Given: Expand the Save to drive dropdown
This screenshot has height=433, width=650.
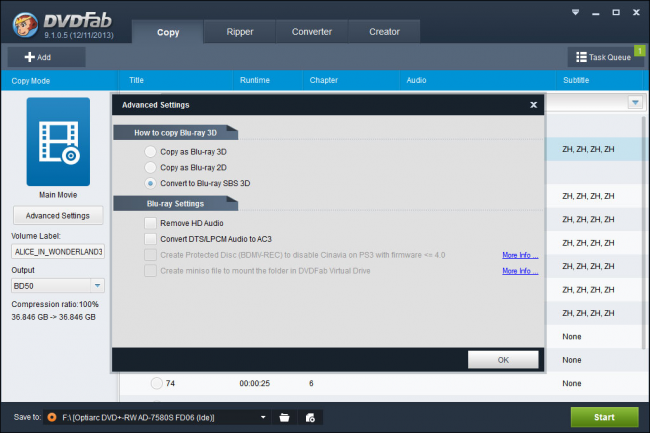Looking at the screenshot, I should click(263, 417).
